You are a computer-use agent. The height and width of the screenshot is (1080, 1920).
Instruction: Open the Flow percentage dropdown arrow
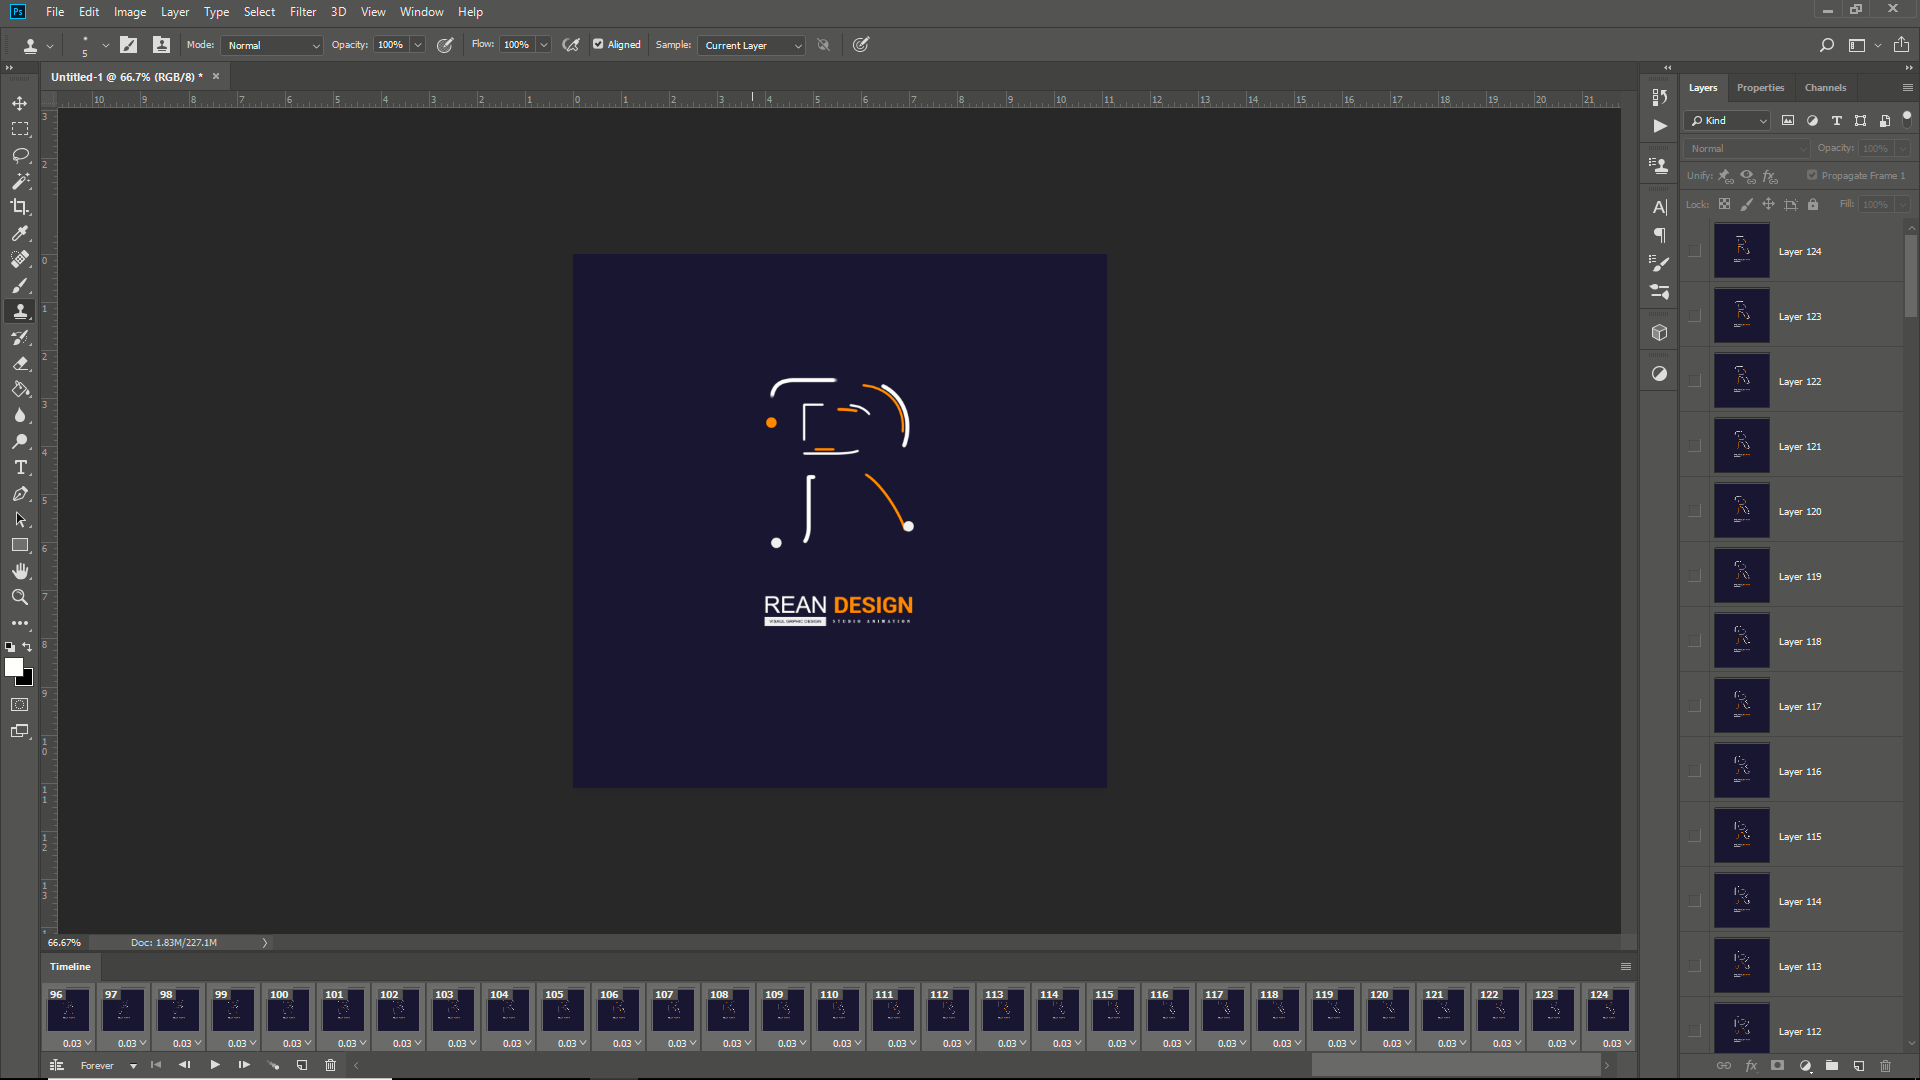(x=544, y=45)
